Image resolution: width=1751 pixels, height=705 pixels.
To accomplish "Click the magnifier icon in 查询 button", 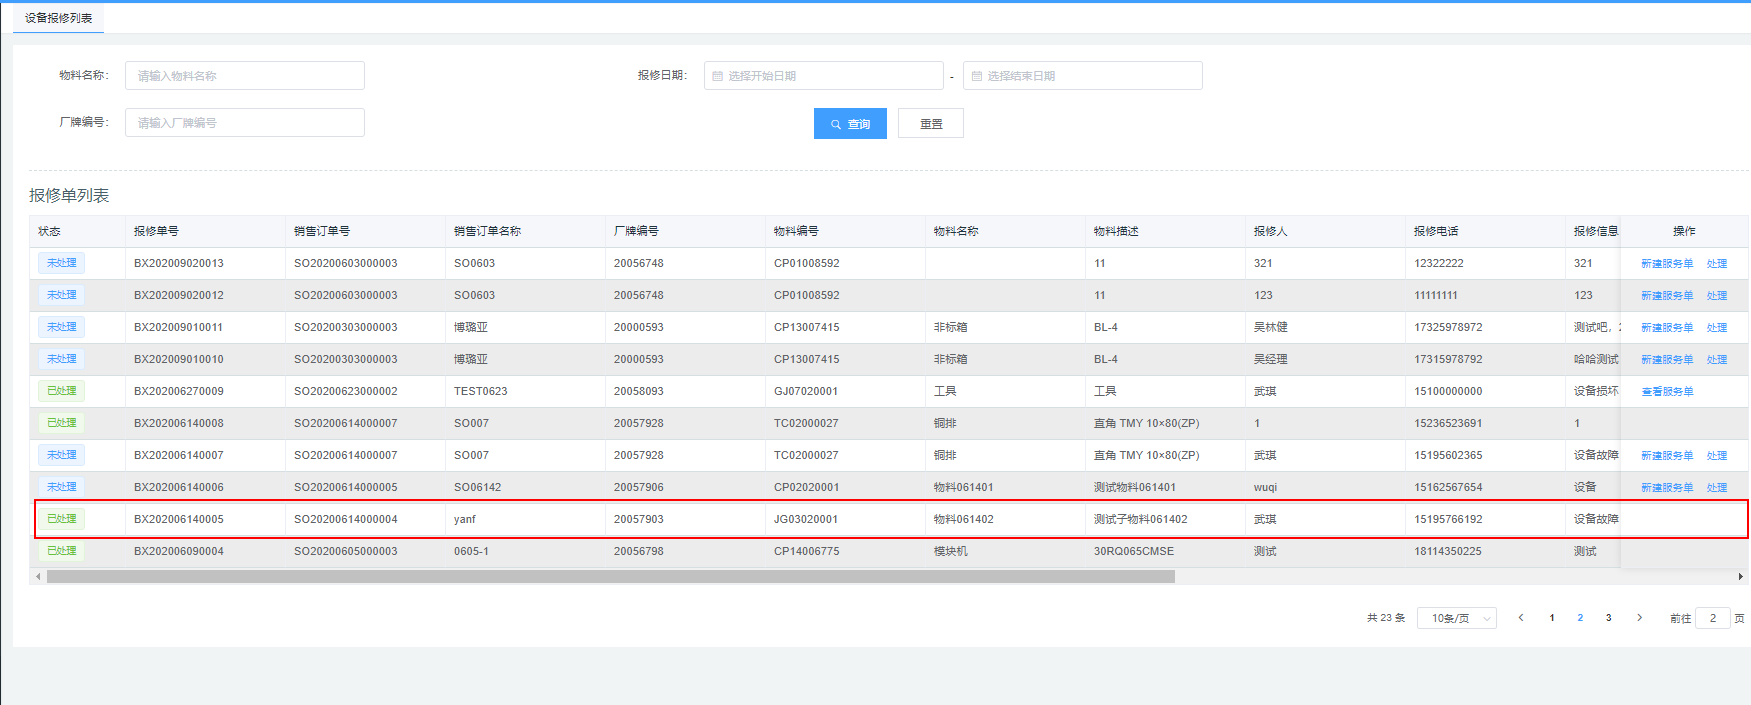I will coord(836,125).
